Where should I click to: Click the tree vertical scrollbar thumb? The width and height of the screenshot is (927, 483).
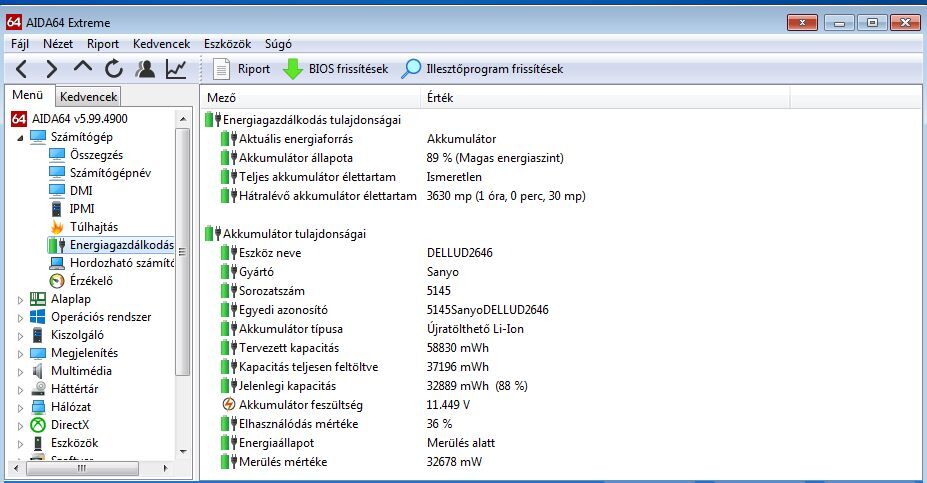183,252
